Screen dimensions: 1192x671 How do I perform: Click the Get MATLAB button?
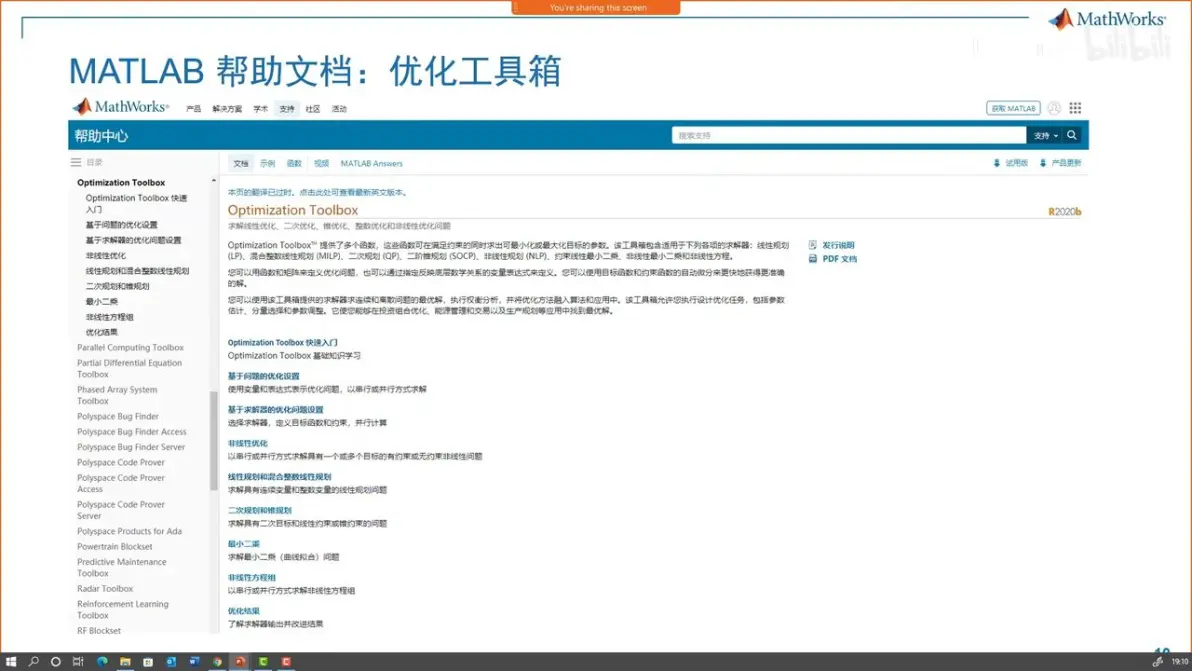tap(1013, 108)
